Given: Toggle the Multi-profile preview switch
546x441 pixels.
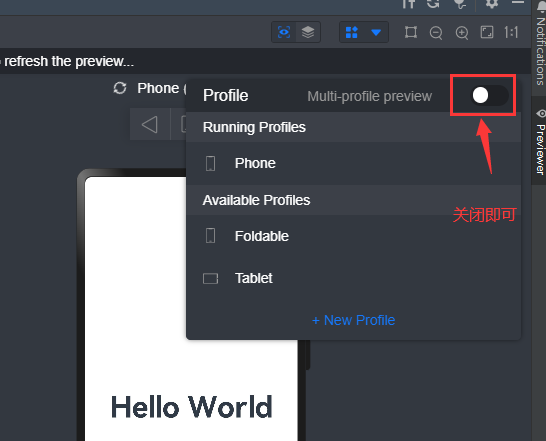Looking at the screenshot, I should pos(489,95).
